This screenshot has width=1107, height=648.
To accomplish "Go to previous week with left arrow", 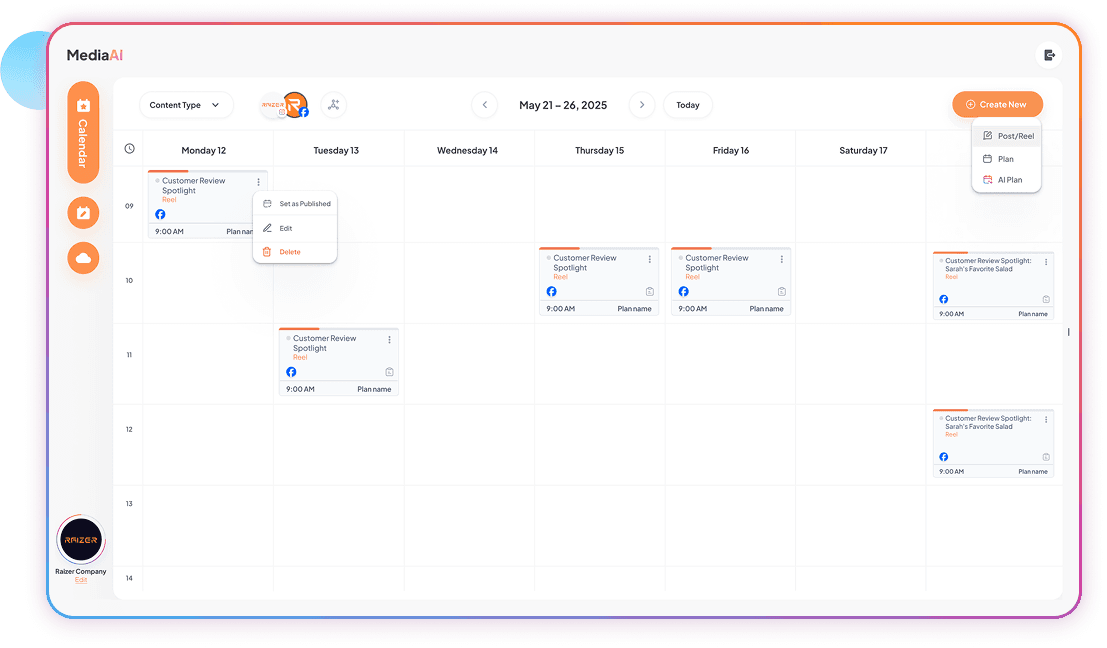I will tap(484, 105).
